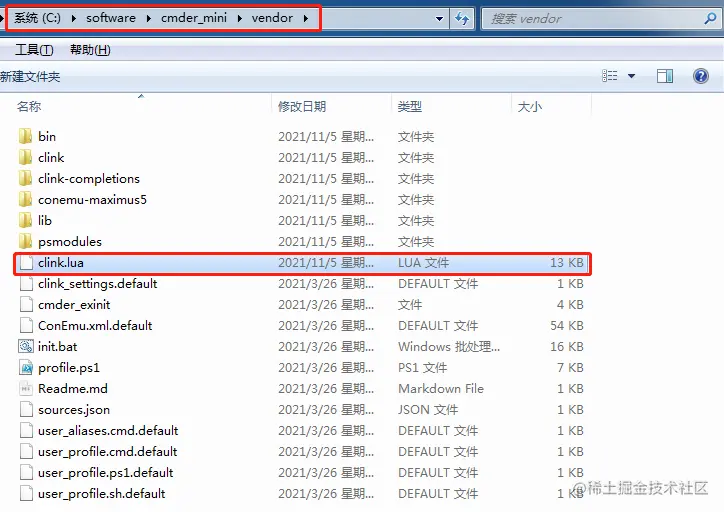Open the address bar history dropdown
This screenshot has height=512, width=724.
click(x=440, y=19)
